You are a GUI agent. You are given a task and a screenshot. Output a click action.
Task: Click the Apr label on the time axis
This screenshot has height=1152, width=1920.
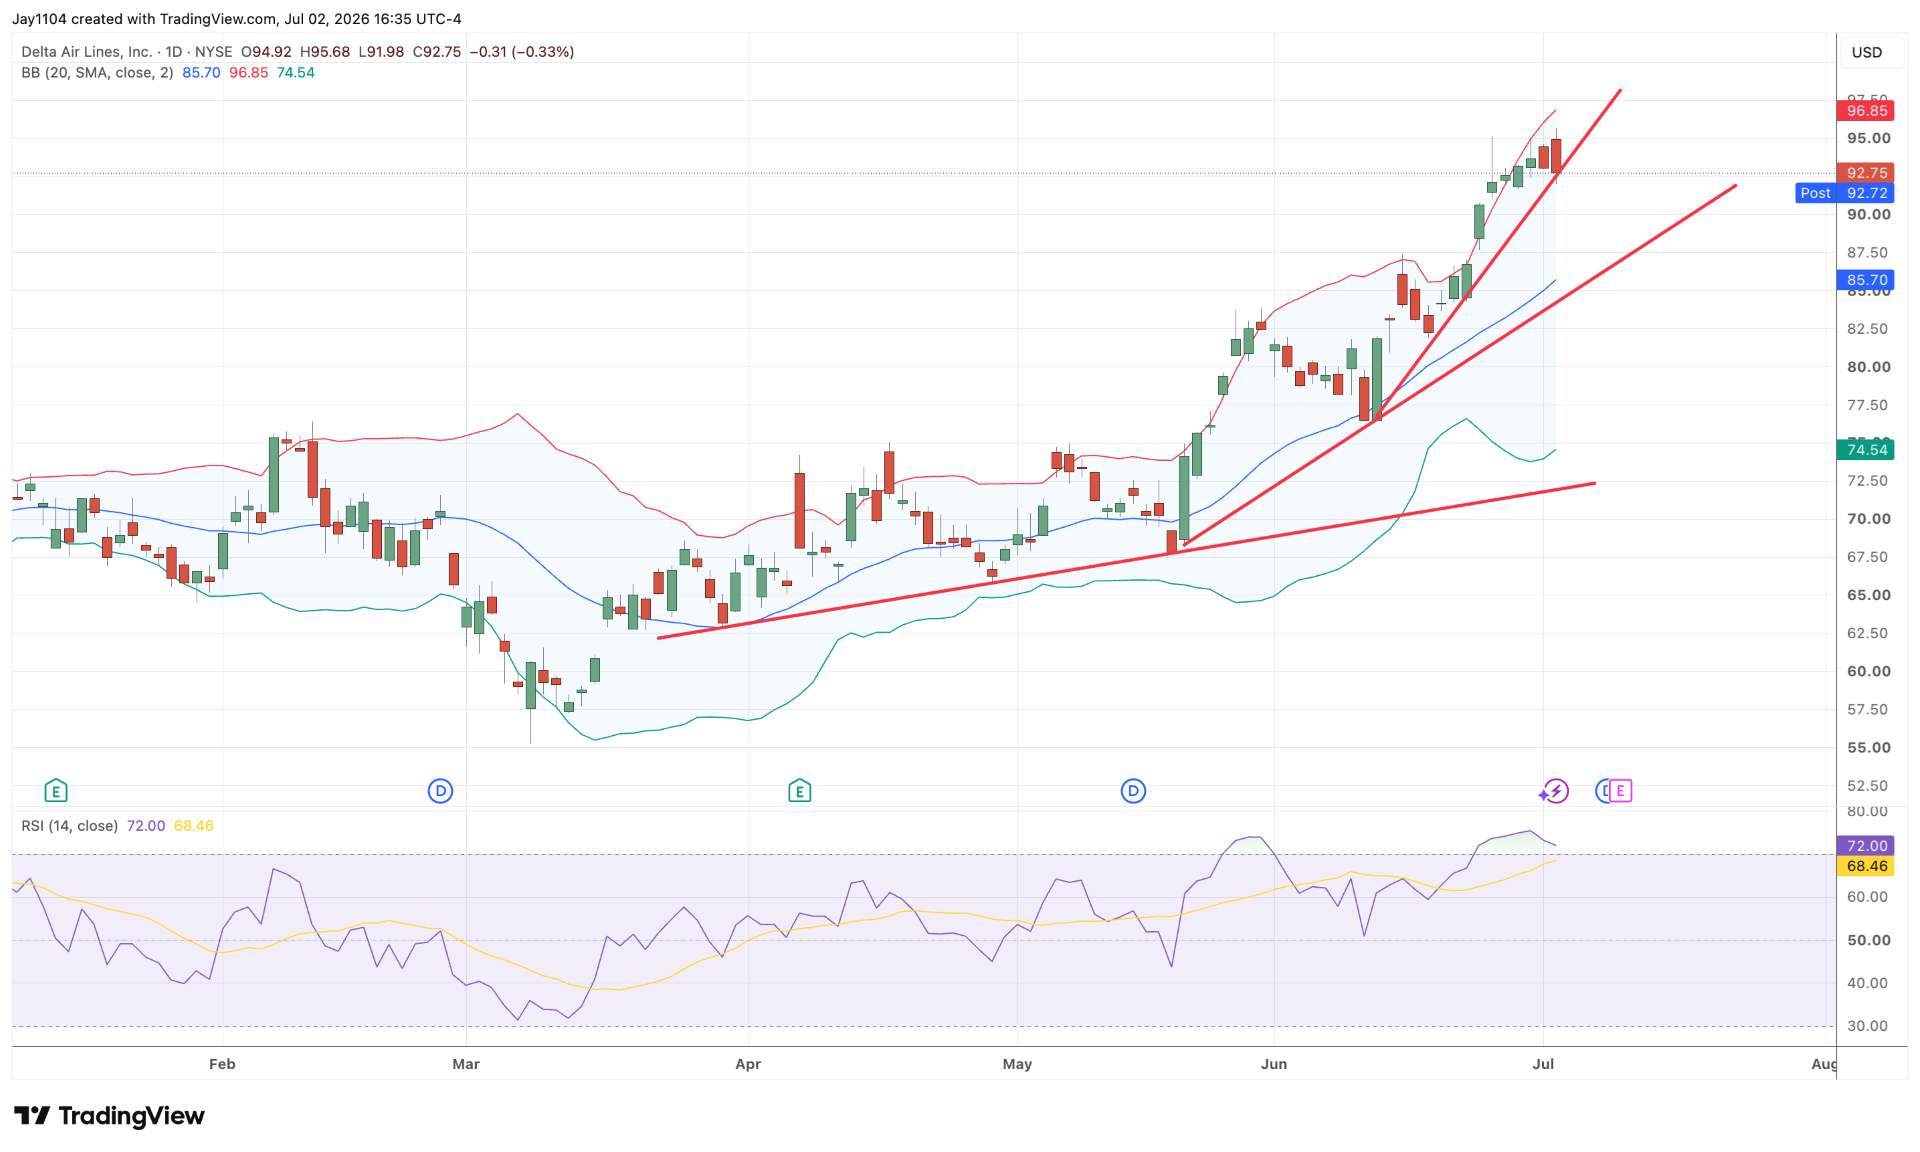[x=748, y=1064]
